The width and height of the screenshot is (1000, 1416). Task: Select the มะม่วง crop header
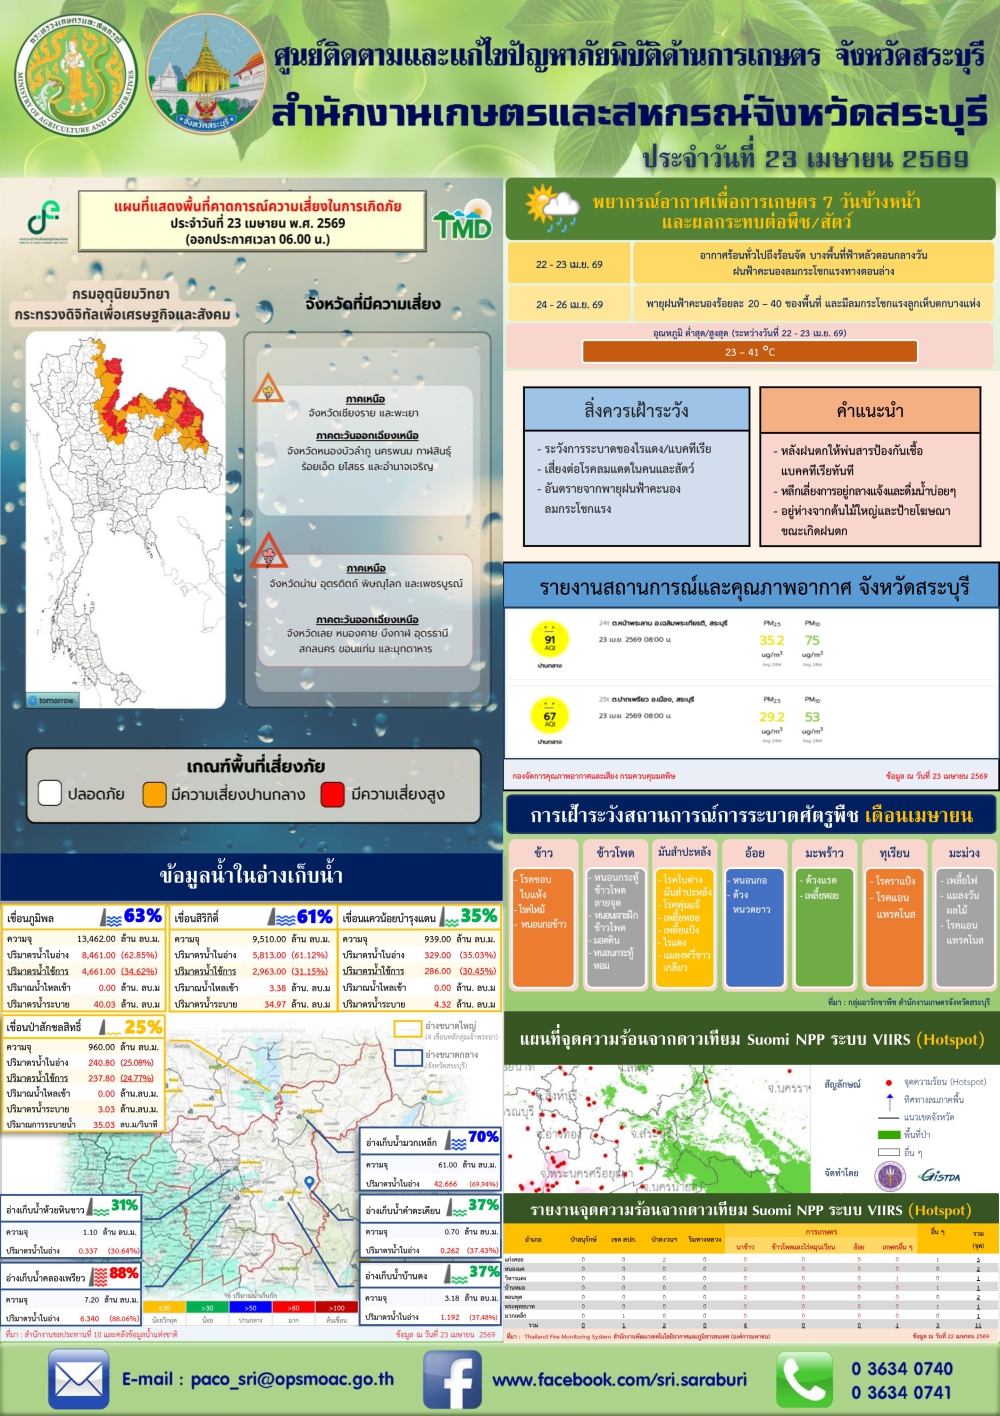point(964,852)
